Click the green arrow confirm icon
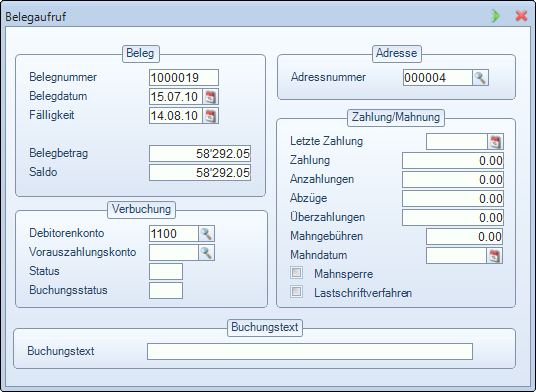The height and width of the screenshot is (392, 536). tap(495, 16)
